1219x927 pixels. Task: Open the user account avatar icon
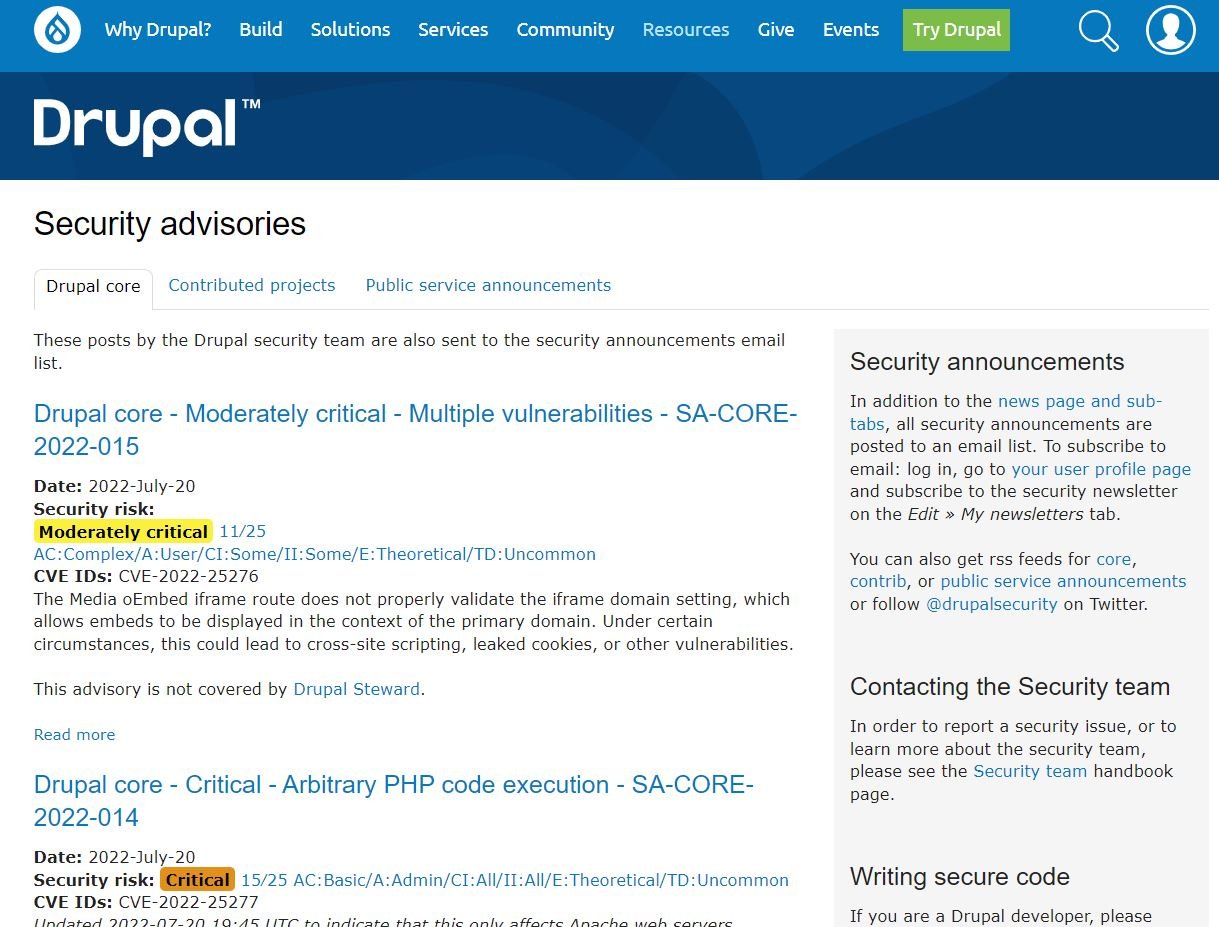pyautogui.click(x=1170, y=30)
